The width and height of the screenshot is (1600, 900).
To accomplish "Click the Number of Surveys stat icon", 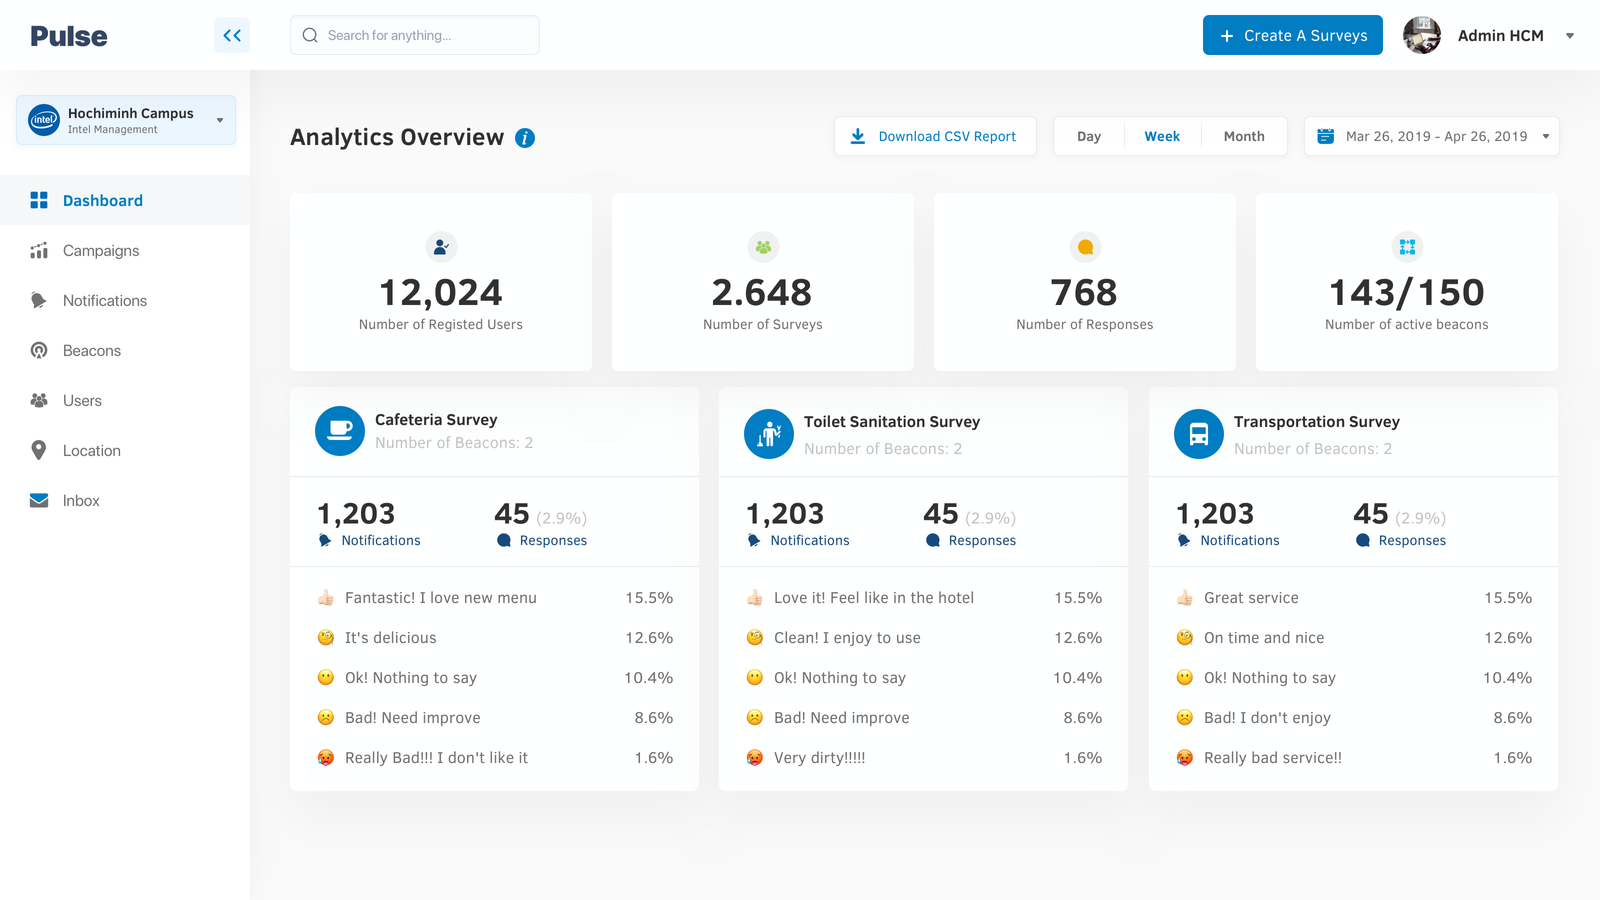I will [763, 247].
